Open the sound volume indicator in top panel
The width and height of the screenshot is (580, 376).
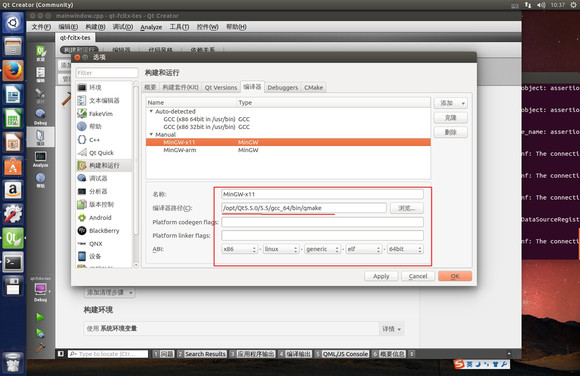pyautogui.click(x=541, y=5)
